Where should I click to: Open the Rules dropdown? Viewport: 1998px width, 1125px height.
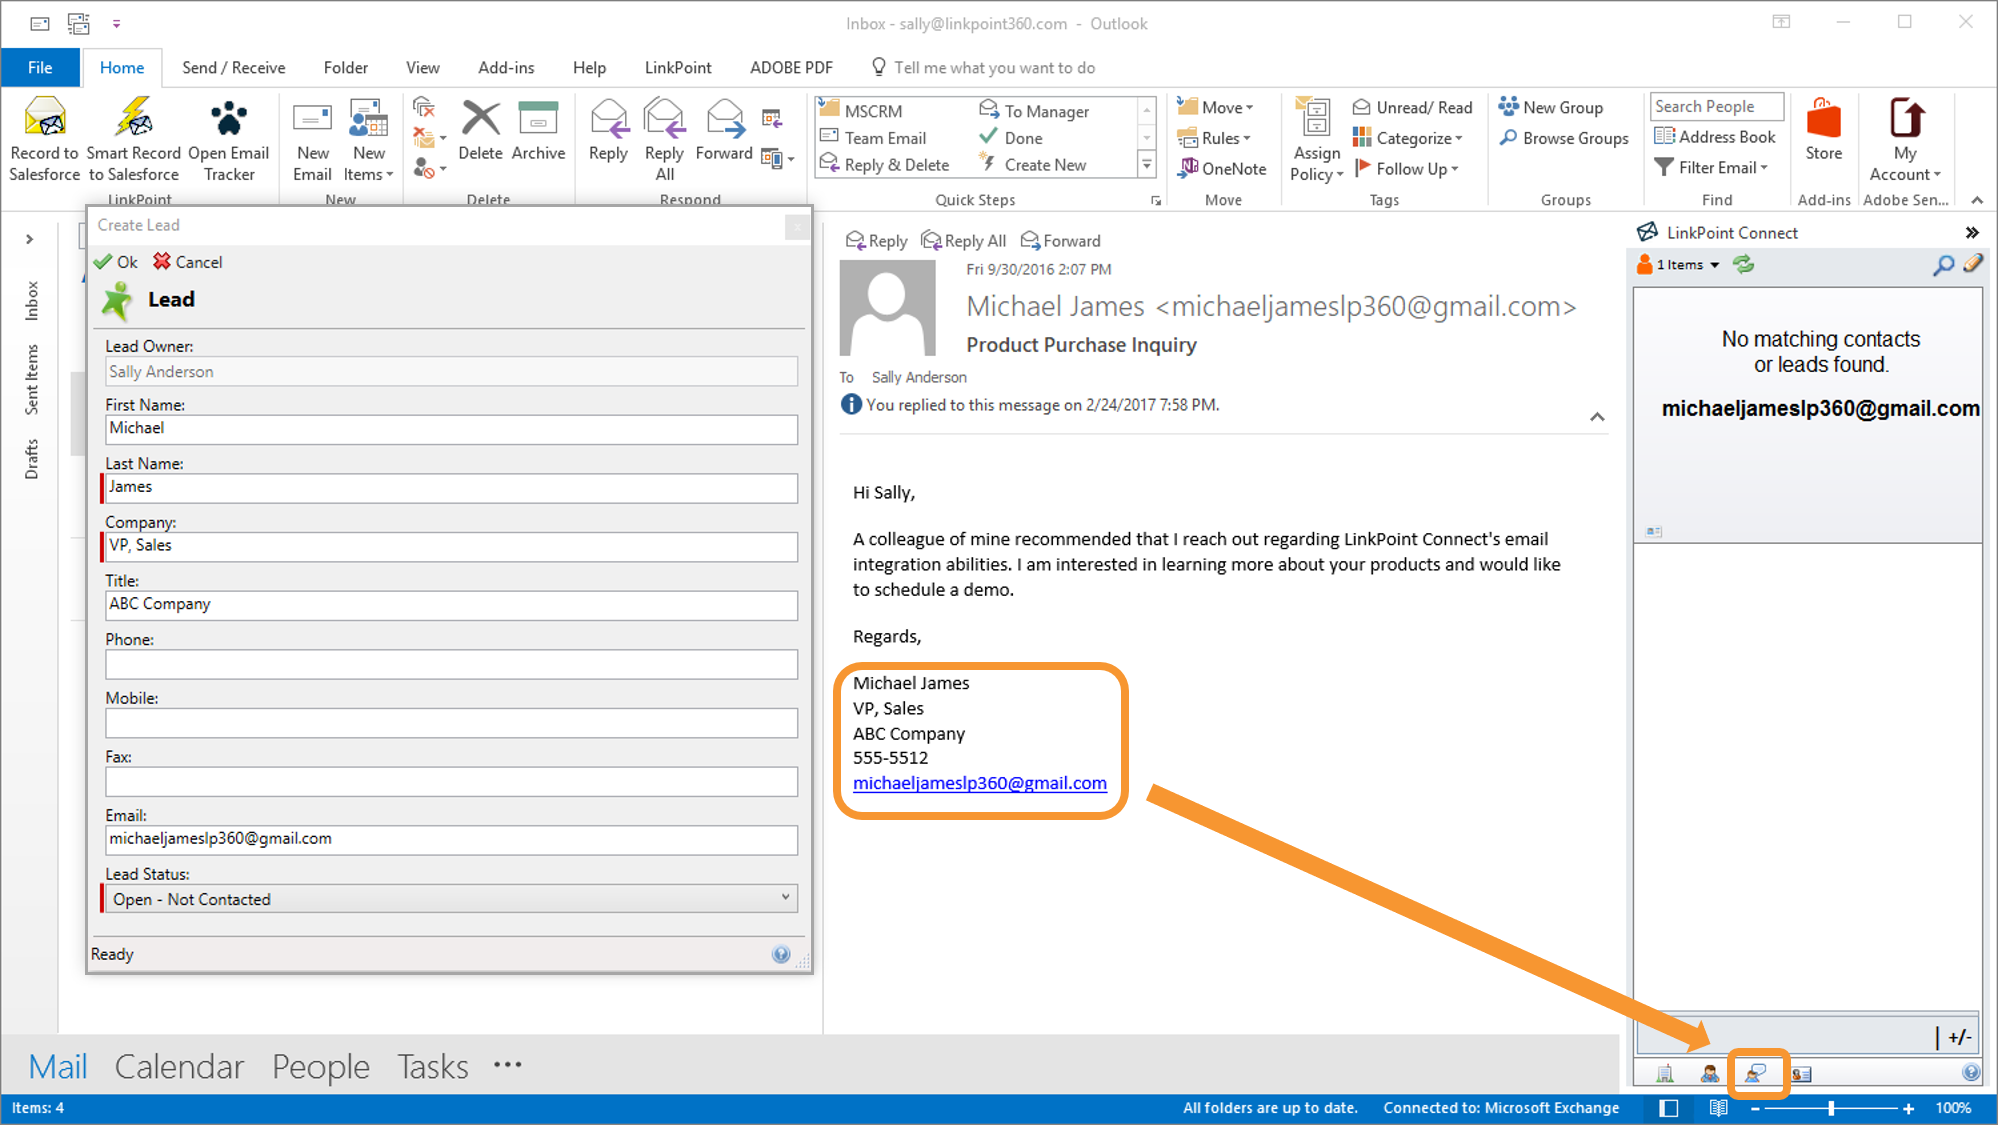click(x=1214, y=138)
